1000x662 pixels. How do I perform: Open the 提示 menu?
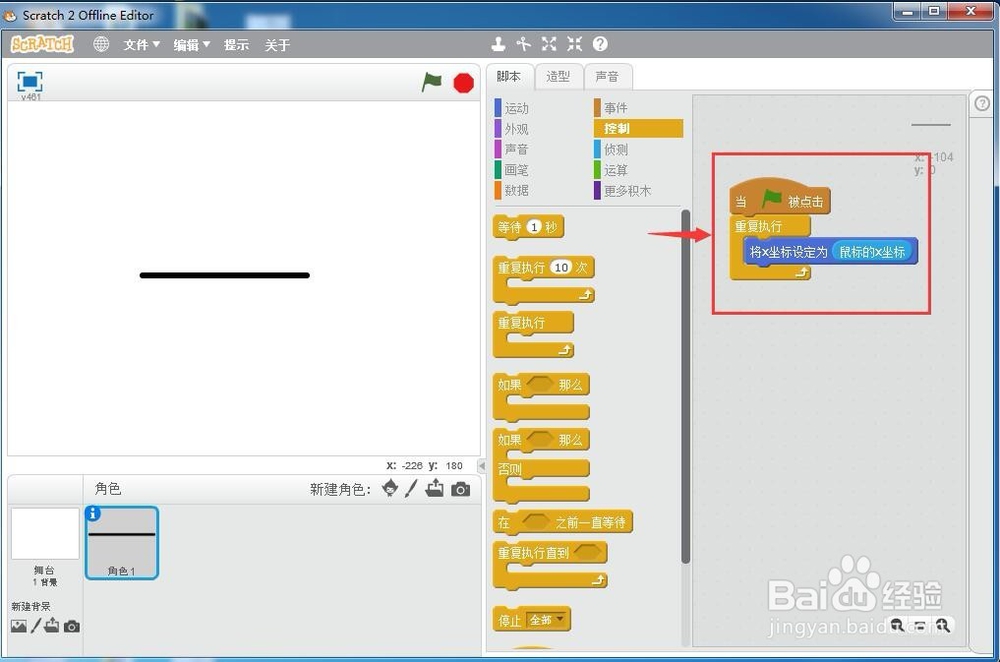[x=236, y=45]
